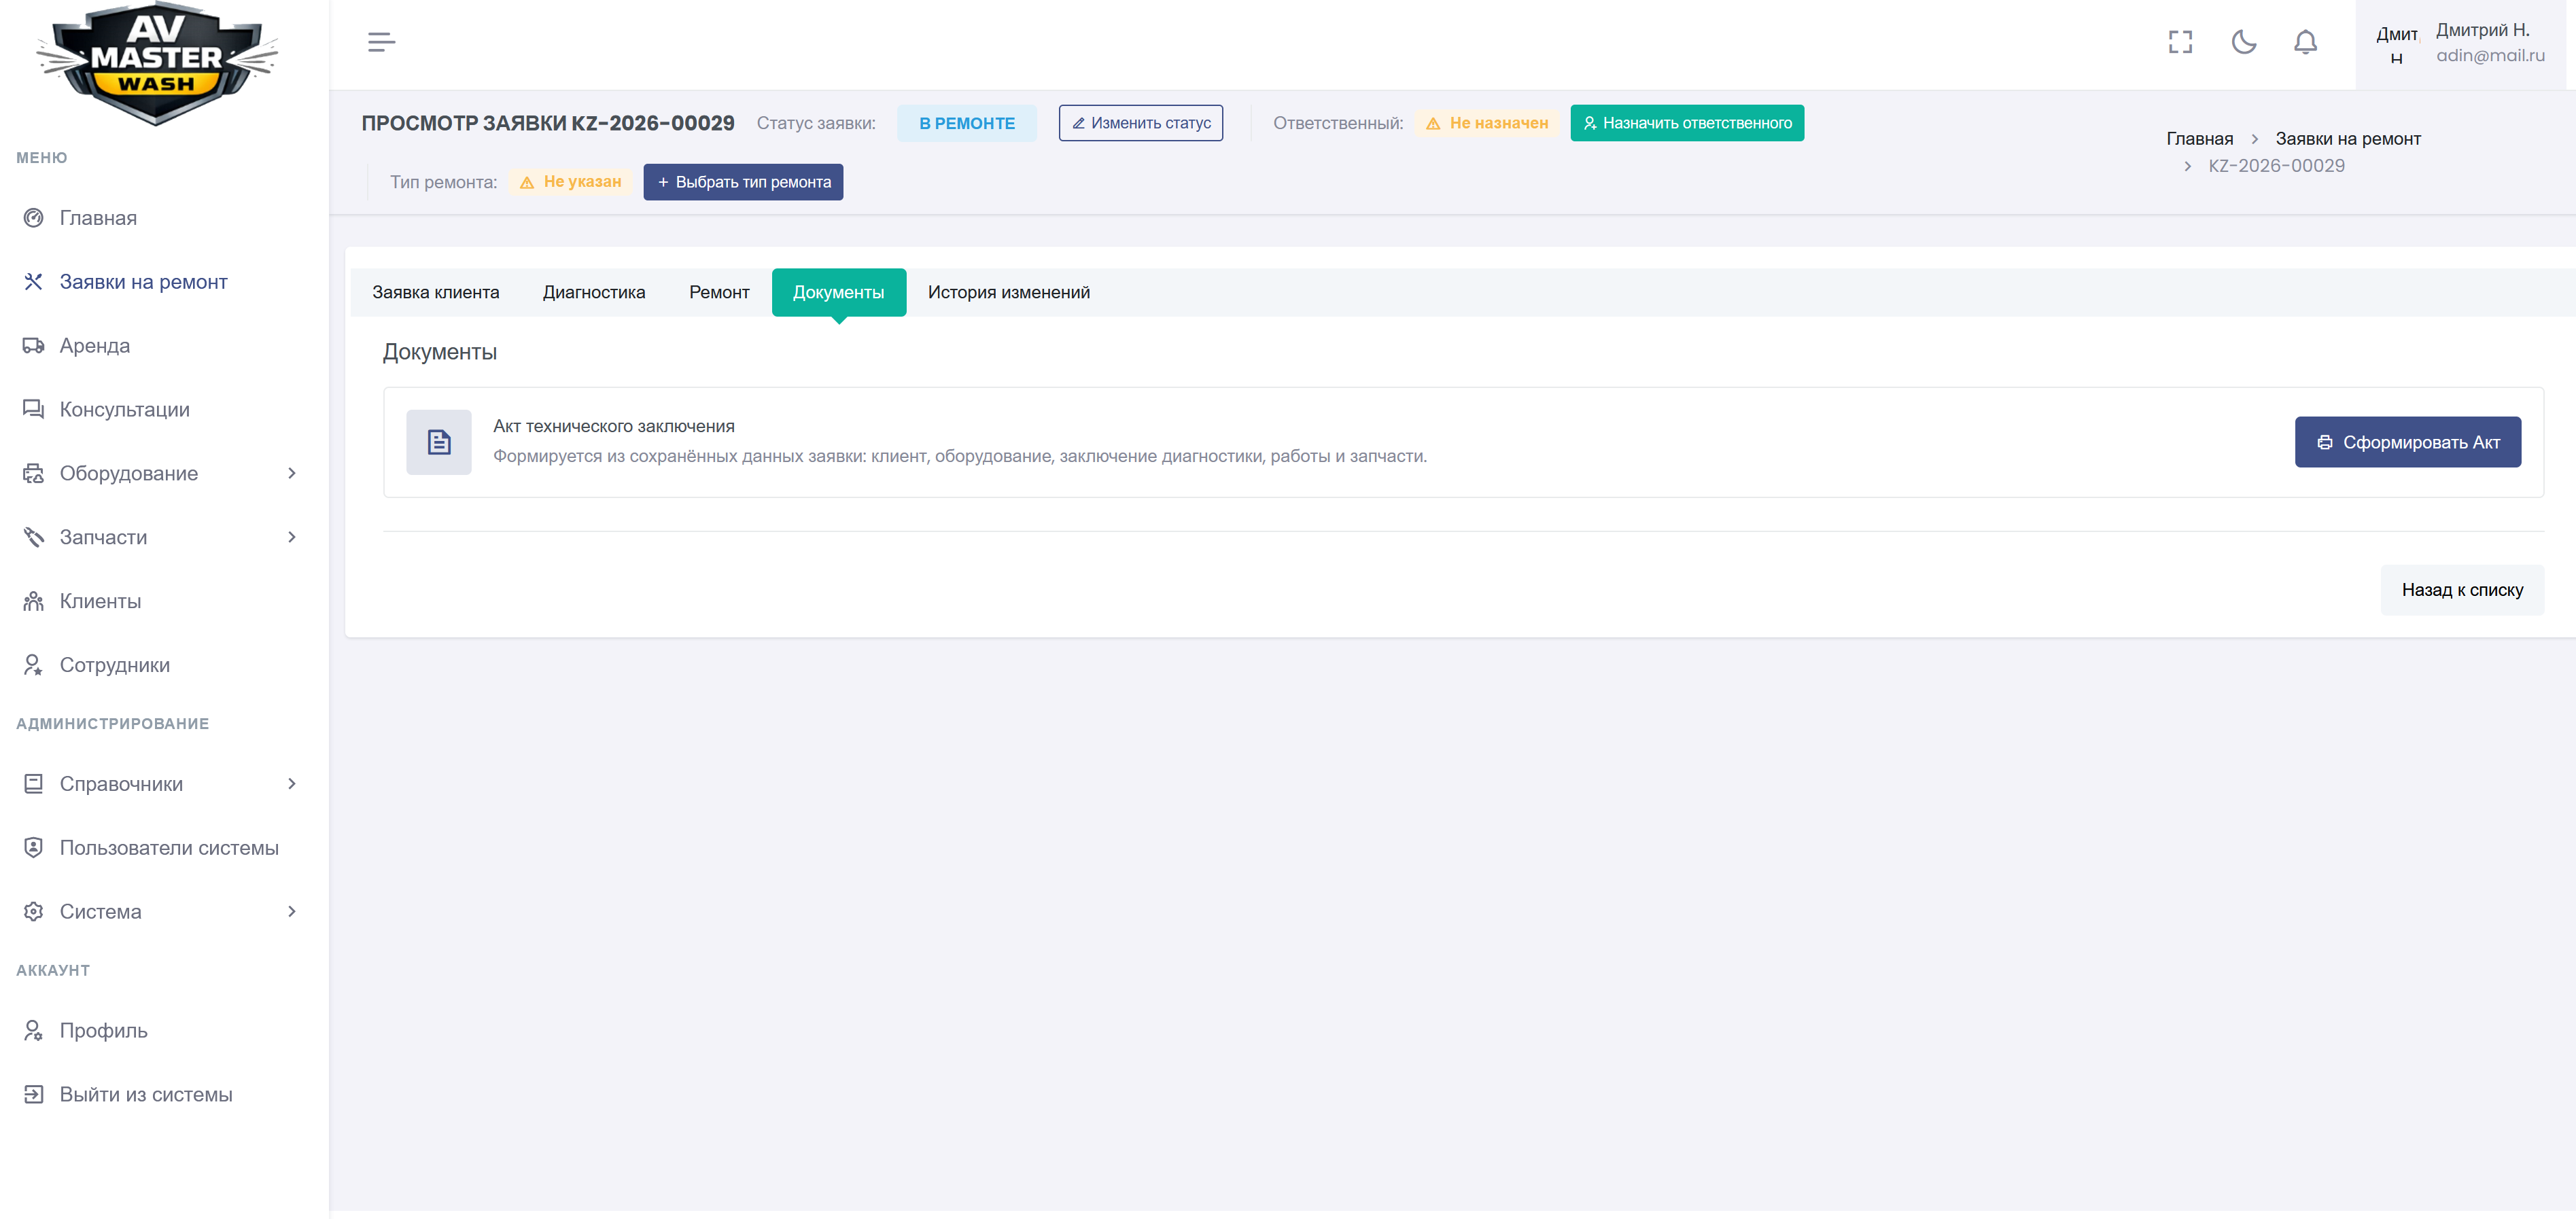Show the История изменений tab

point(1009,293)
